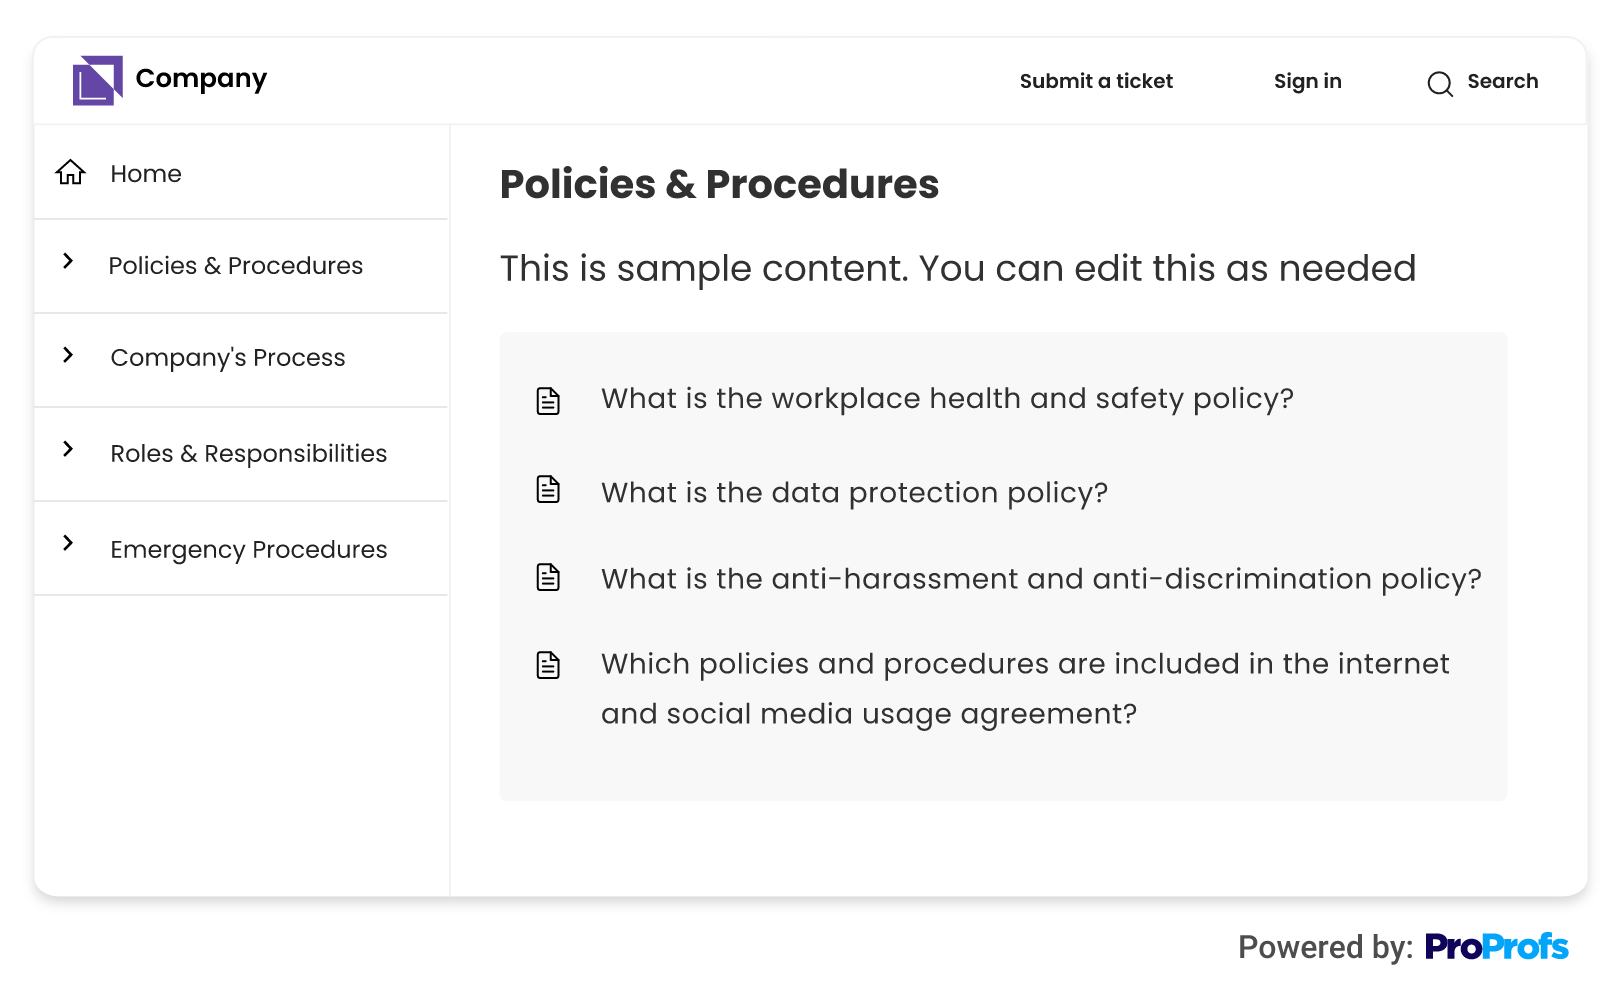The height and width of the screenshot is (984, 1620).
Task: Click the Home house icon
Action: pyautogui.click(x=70, y=173)
